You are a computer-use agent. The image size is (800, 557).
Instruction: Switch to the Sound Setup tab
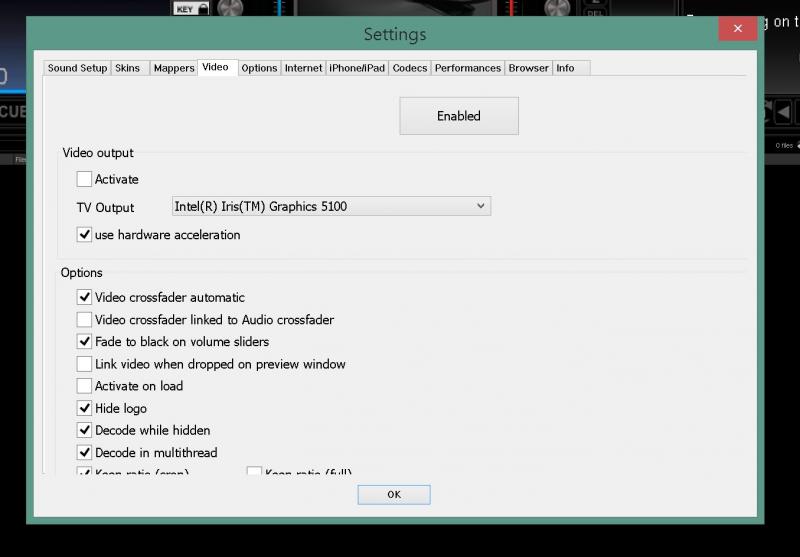point(77,68)
